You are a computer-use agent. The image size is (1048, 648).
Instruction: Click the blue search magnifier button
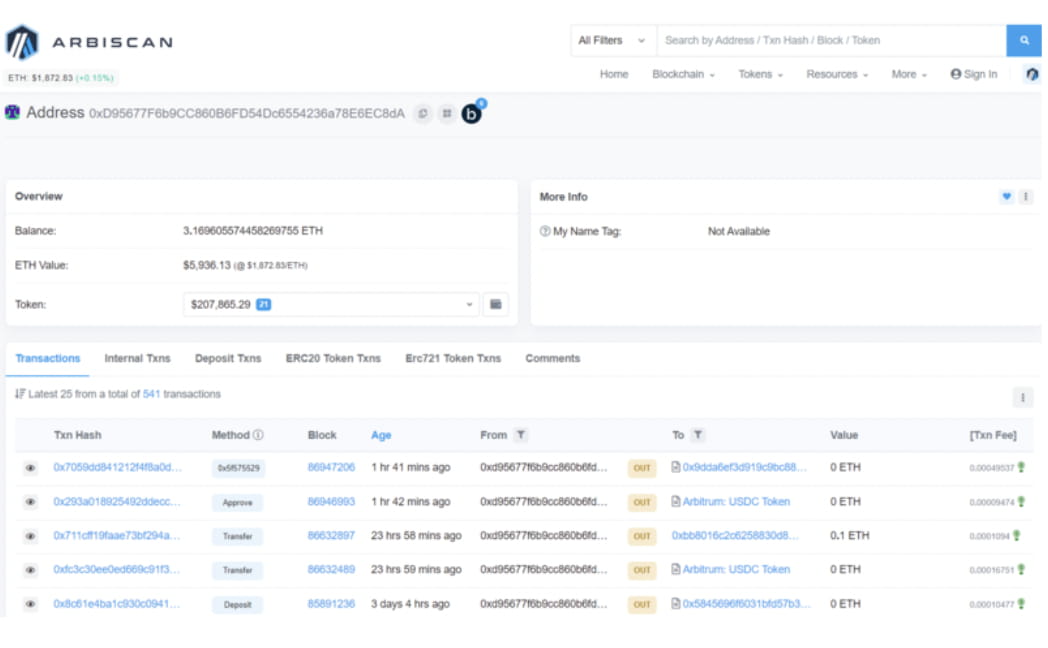pyautogui.click(x=1023, y=41)
